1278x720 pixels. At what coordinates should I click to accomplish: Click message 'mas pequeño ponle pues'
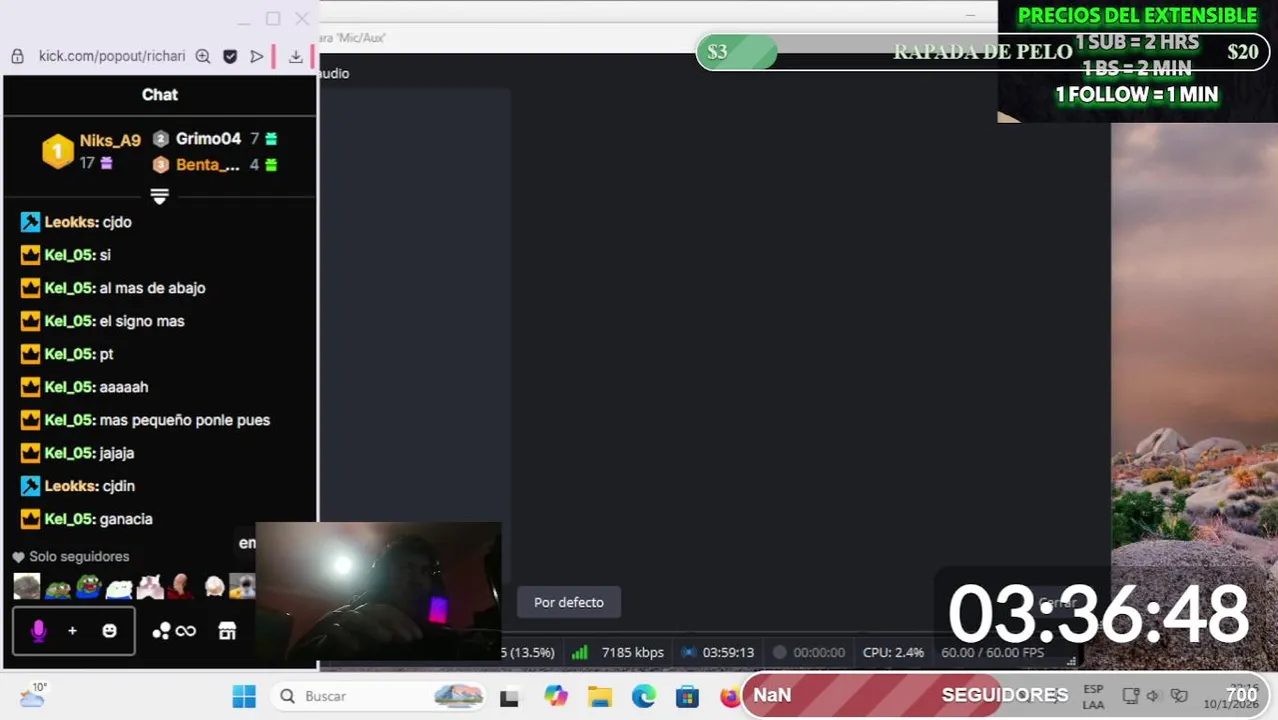coord(185,420)
